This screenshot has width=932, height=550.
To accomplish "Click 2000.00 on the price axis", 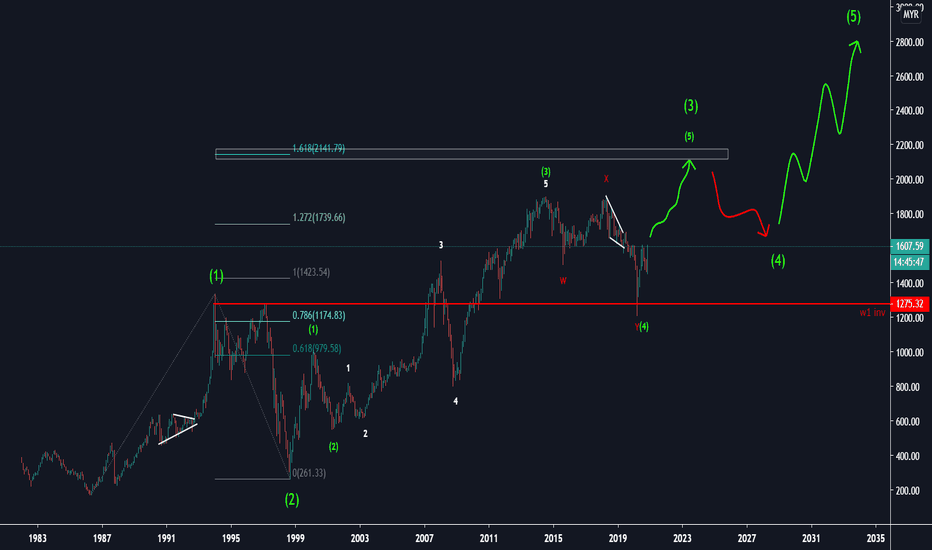I will 910,180.
